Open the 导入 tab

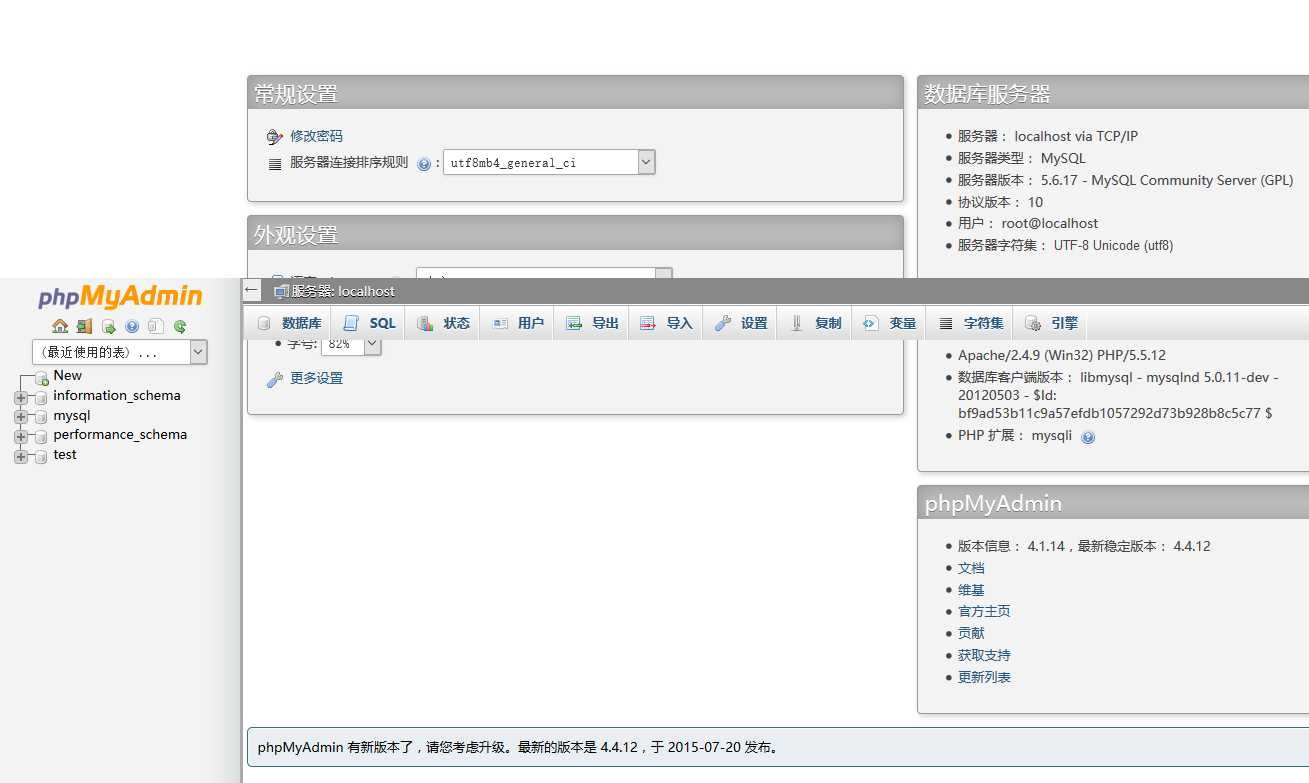(x=666, y=323)
